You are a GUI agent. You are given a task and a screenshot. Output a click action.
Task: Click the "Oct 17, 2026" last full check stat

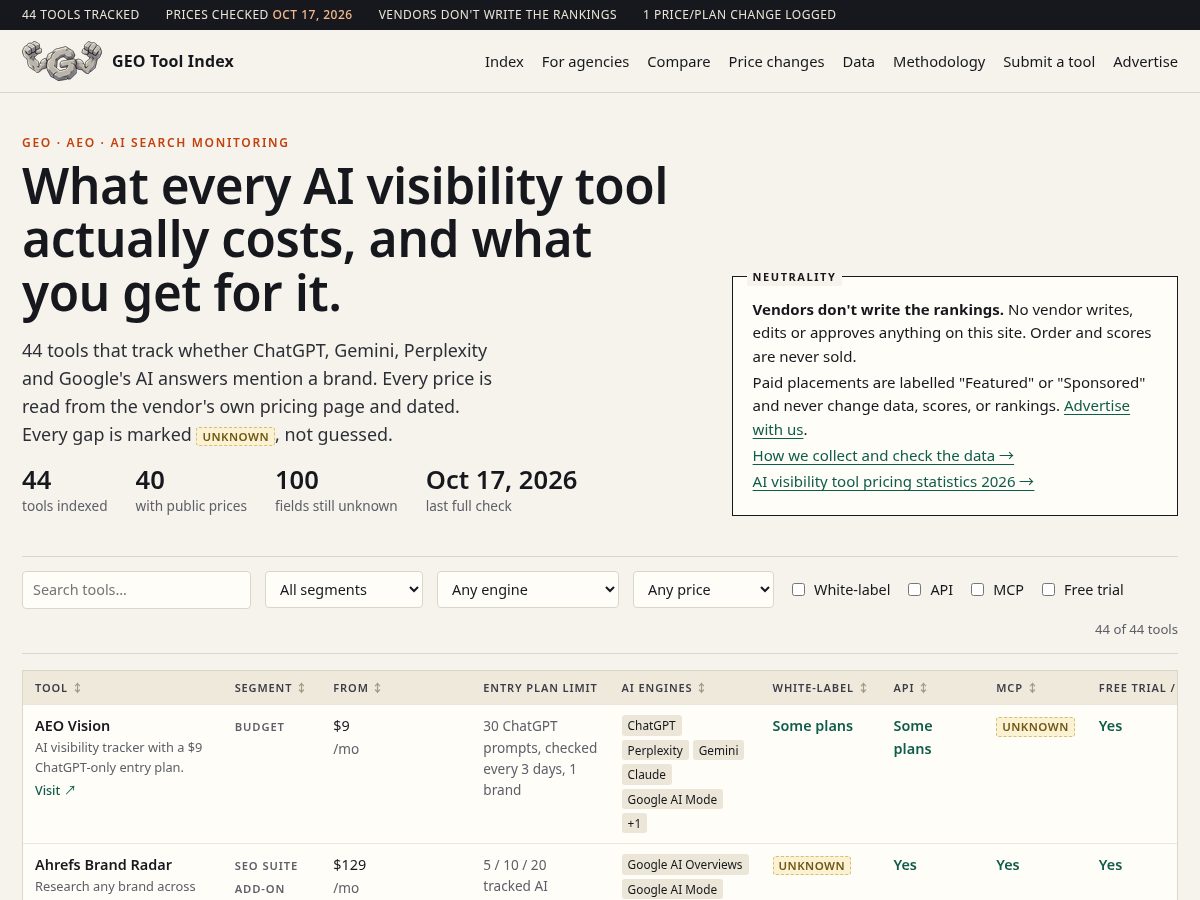(x=501, y=491)
